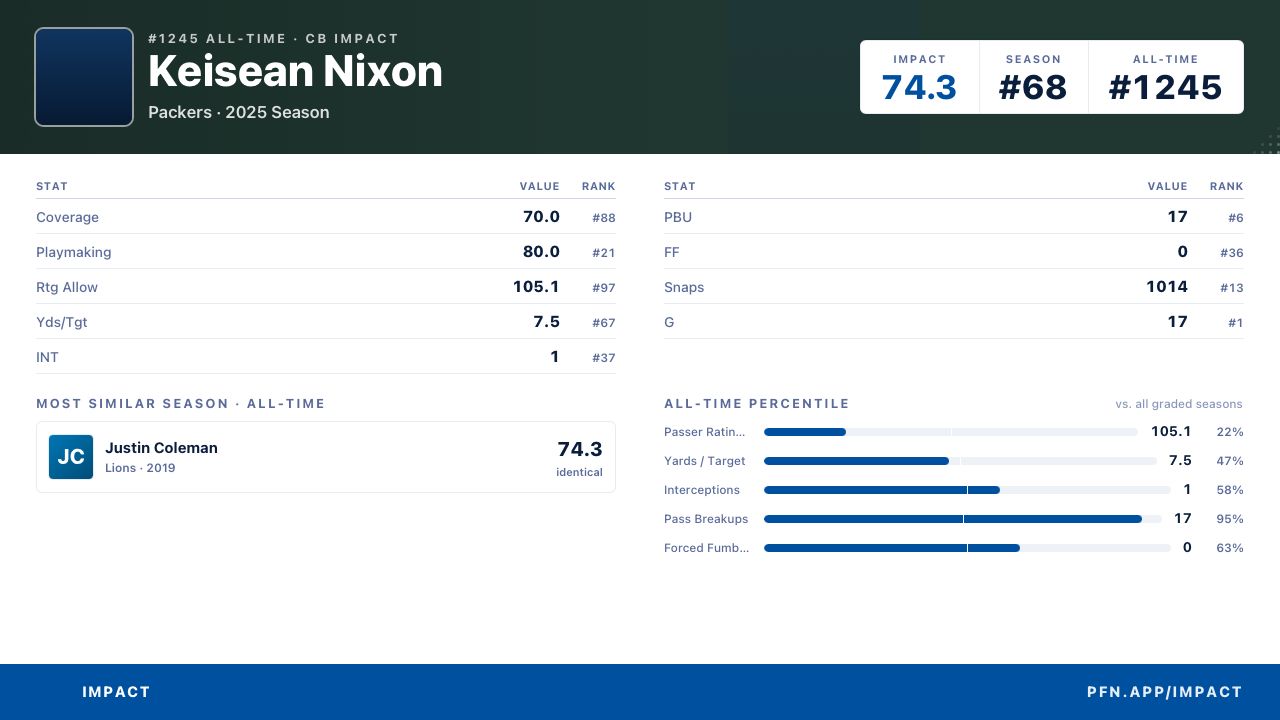Open Justin Coleman similar season card
Viewport: 1280px width, 720px height.
(x=326, y=457)
